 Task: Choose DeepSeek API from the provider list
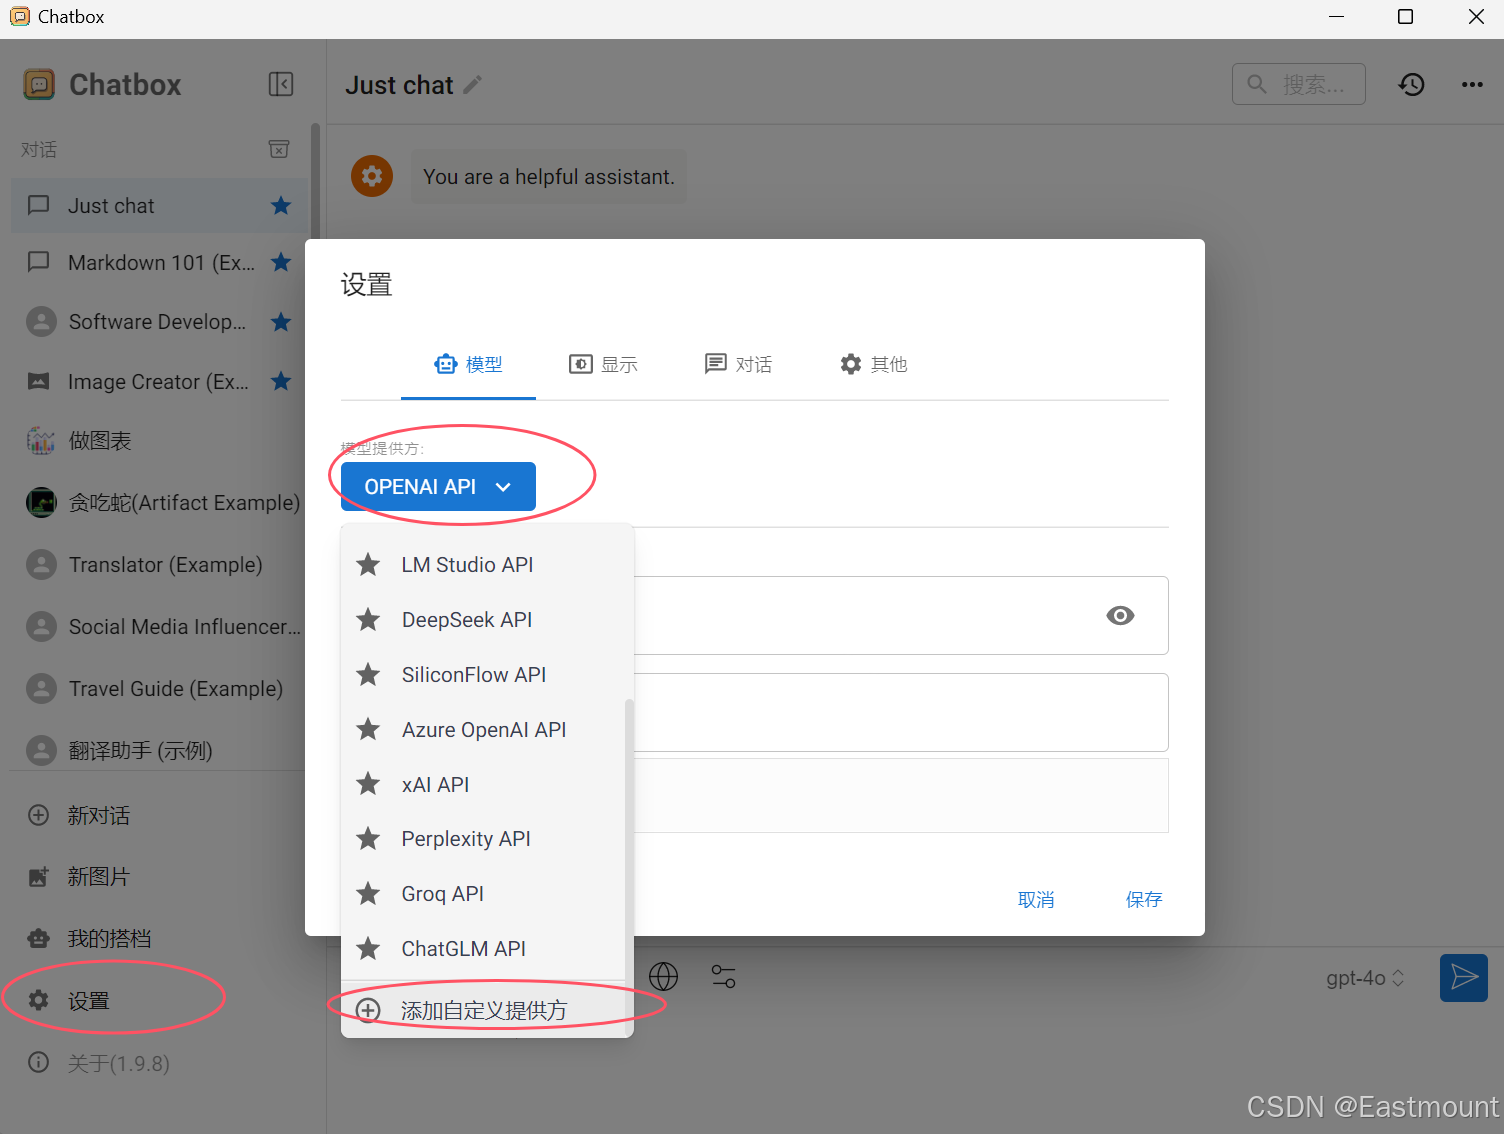coord(482,620)
